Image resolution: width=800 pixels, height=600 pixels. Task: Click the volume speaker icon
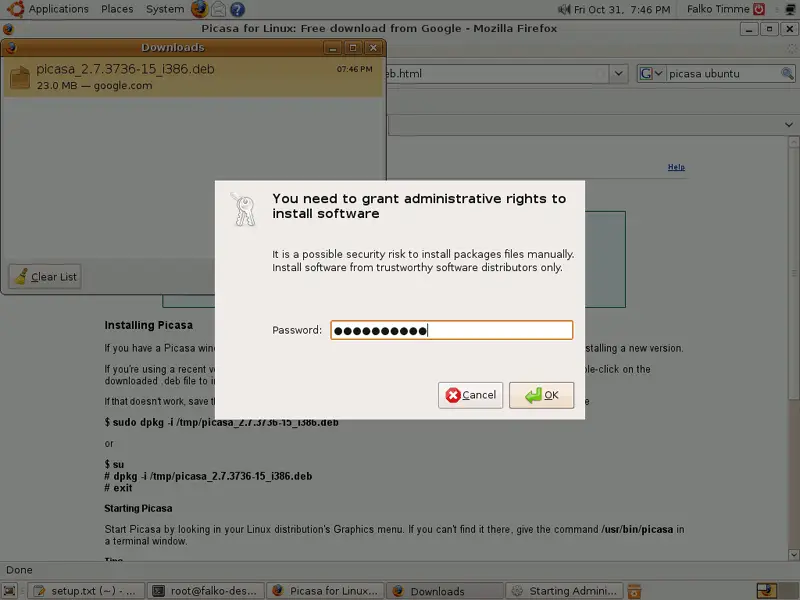pyautogui.click(x=564, y=9)
